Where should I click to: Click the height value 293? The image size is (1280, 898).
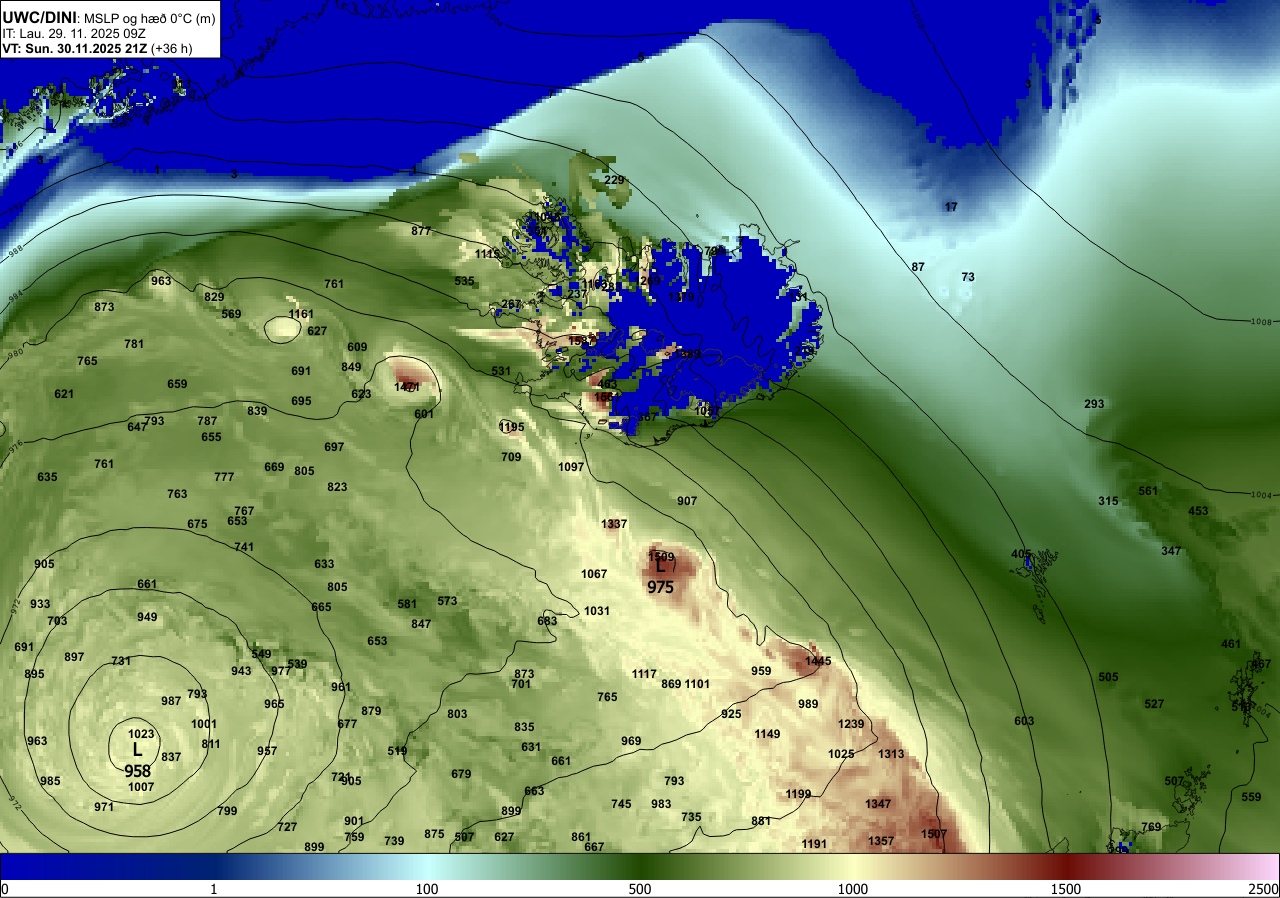tap(1094, 404)
